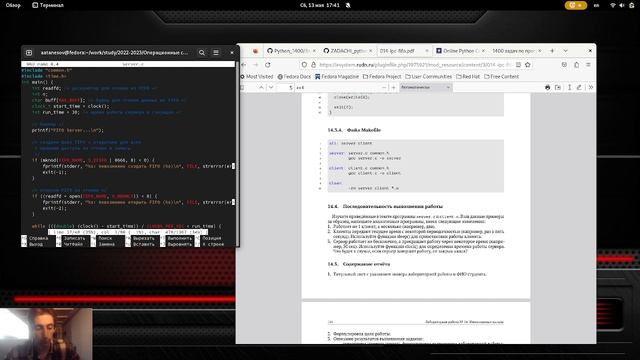Close the Python_1400 tab
The height and width of the screenshot is (360, 640).
click(314, 51)
